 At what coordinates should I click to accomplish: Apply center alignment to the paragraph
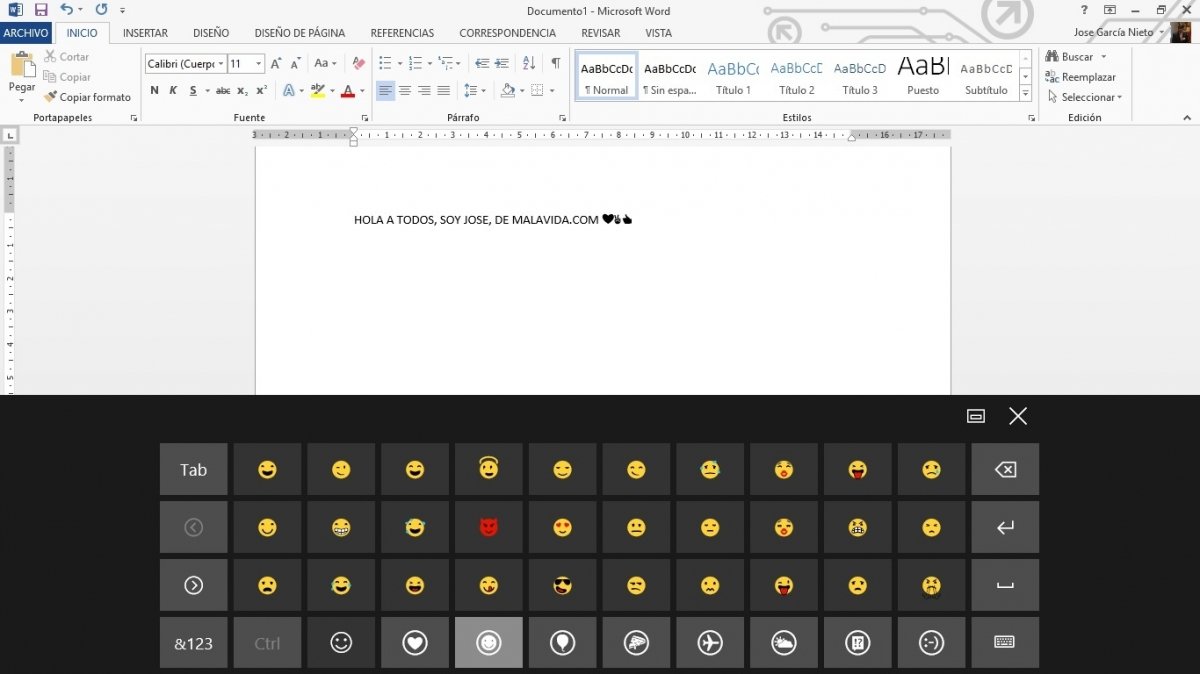pos(405,90)
